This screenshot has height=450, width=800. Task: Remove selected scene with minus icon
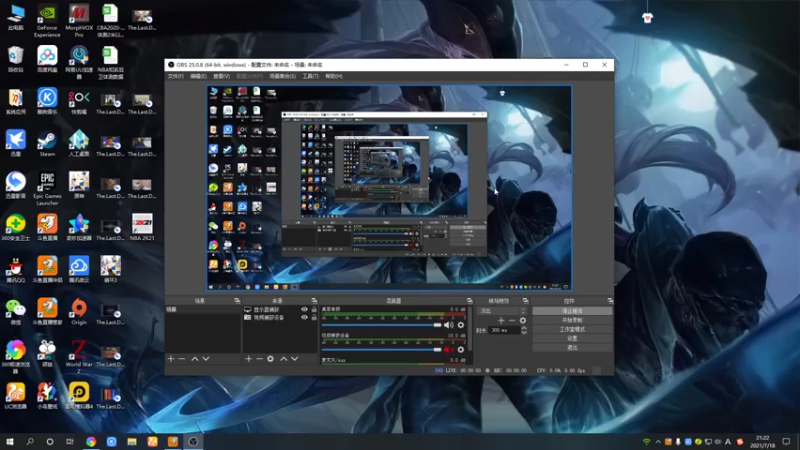[182, 359]
